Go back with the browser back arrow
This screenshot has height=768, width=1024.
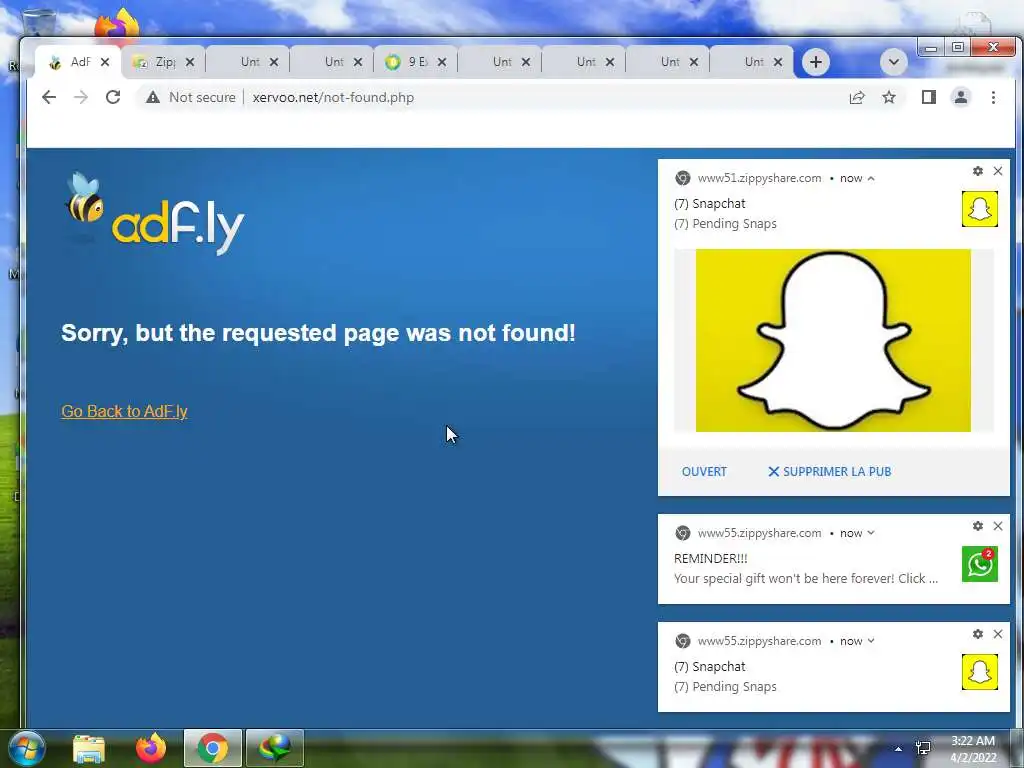[49, 97]
